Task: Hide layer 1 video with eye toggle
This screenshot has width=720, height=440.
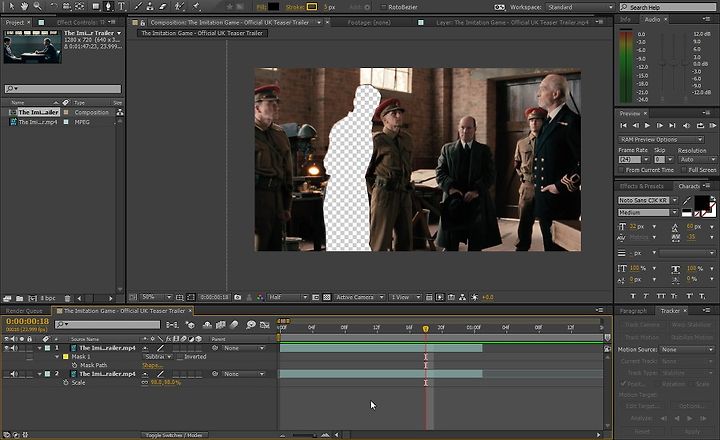Action: tap(6, 348)
